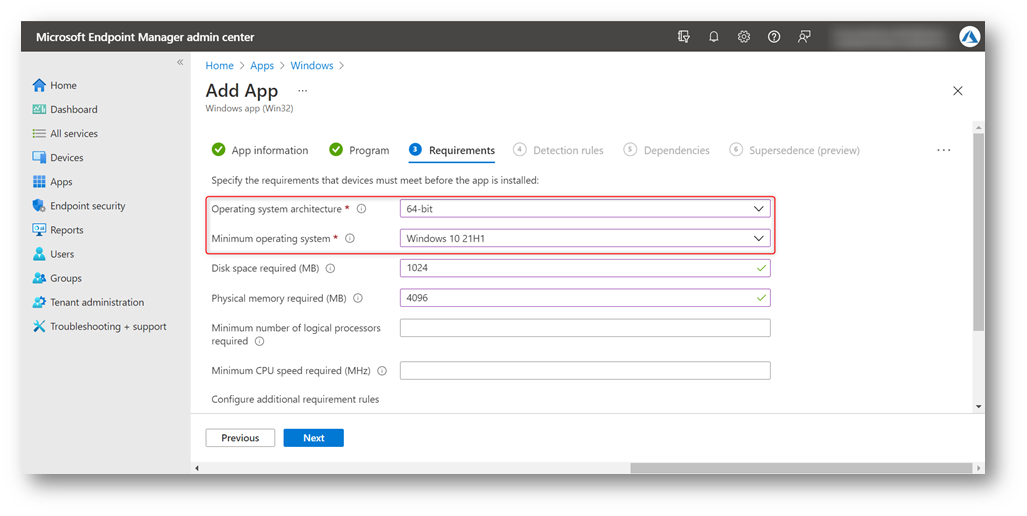Show info for Physical memory required

(358, 298)
